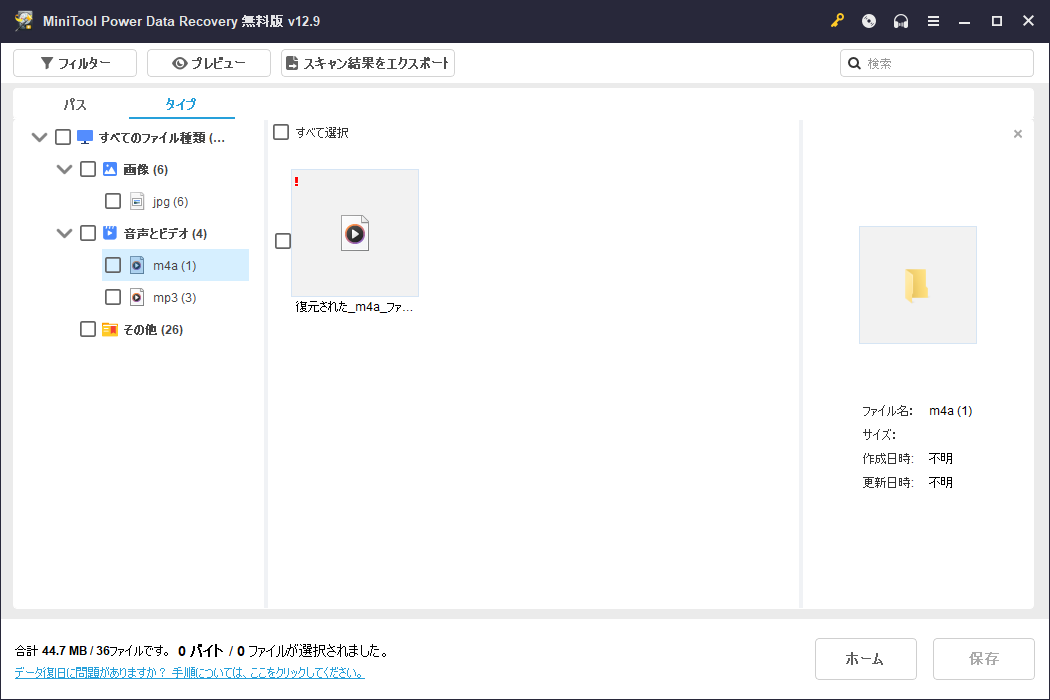Open the bootable media disc icon
Screen dimensions: 1050x700
pyautogui.click(x=869, y=21)
